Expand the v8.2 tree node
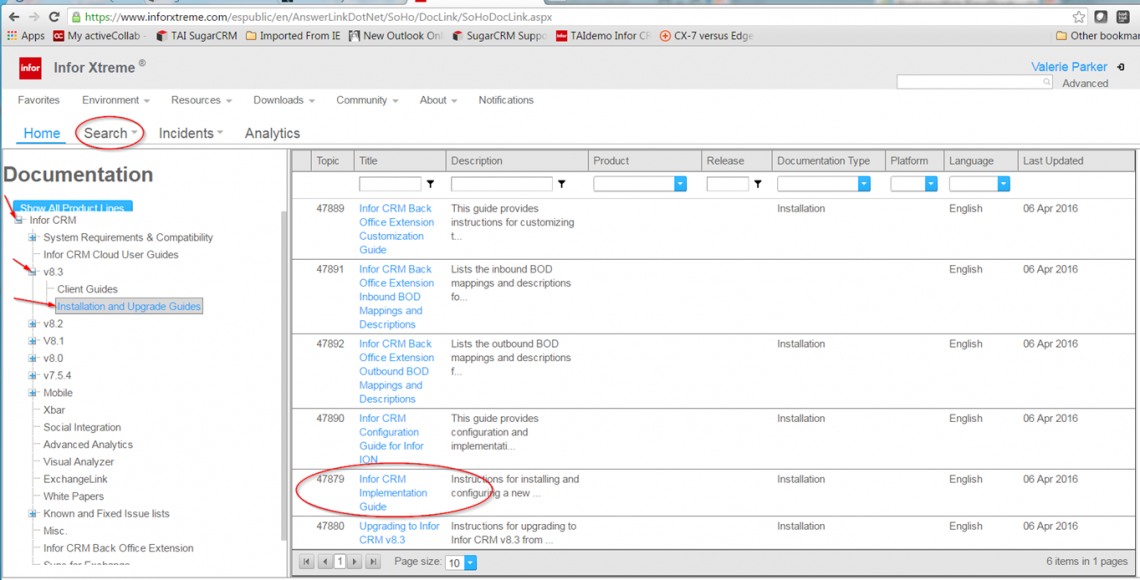This screenshot has width=1140, height=580. (33, 324)
